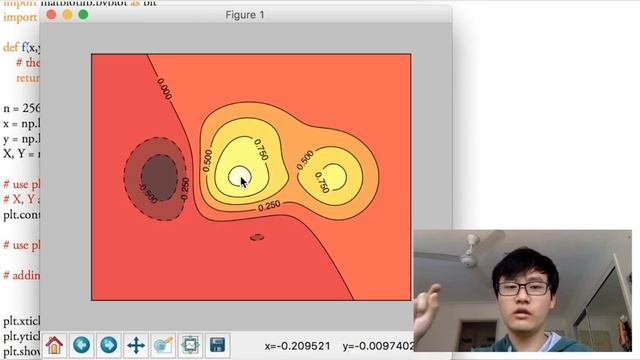Click the 0.500 label on right peak

pos(305,160)
